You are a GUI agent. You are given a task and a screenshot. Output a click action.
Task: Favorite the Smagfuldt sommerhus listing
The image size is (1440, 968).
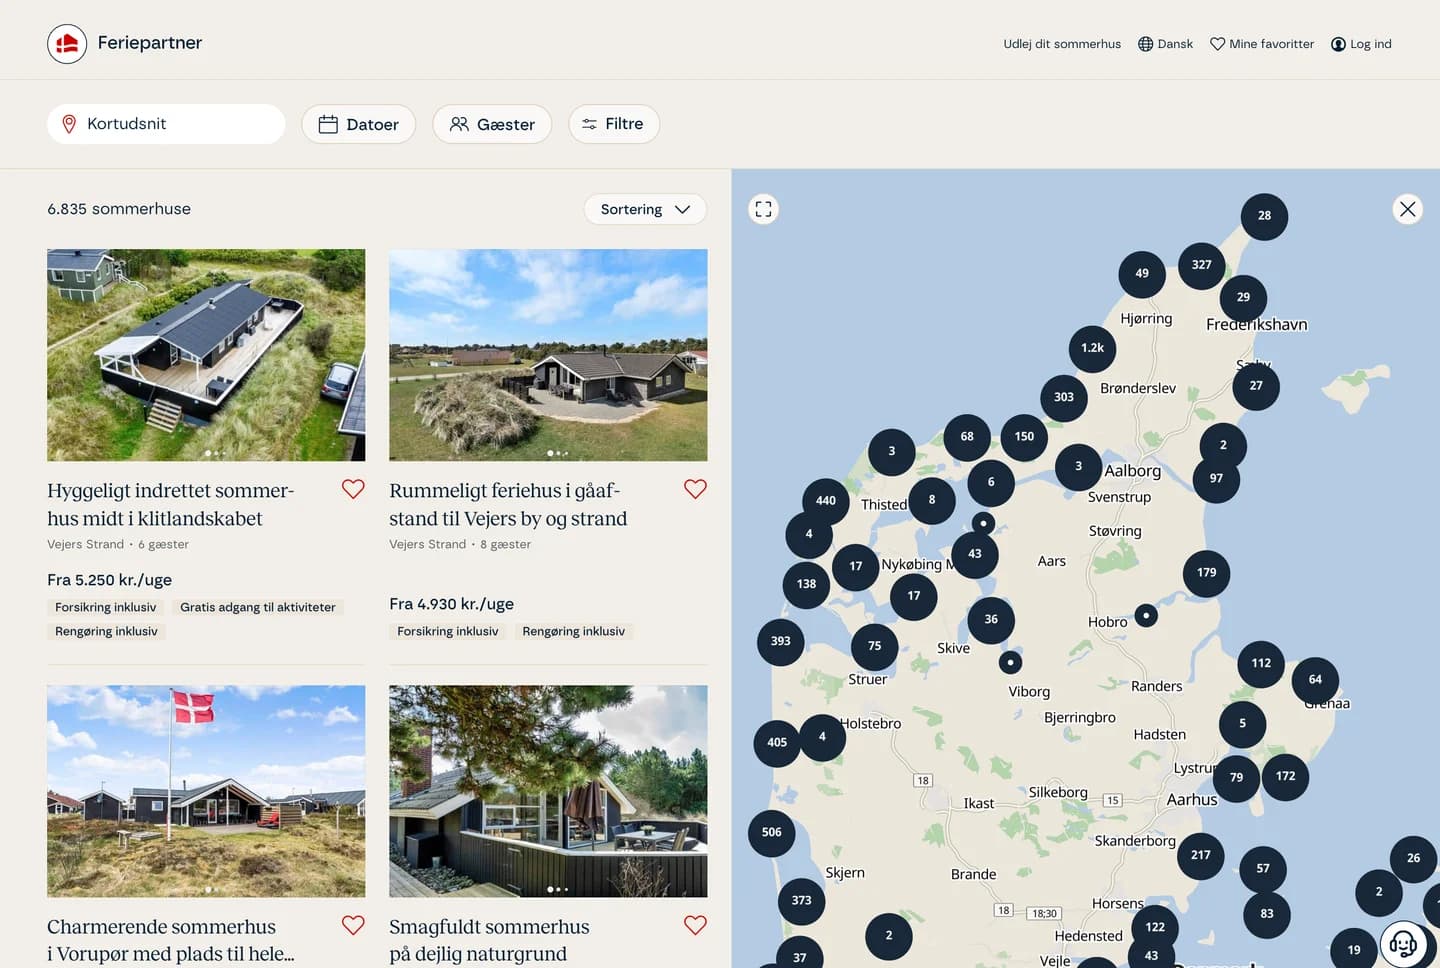(695, 925)
